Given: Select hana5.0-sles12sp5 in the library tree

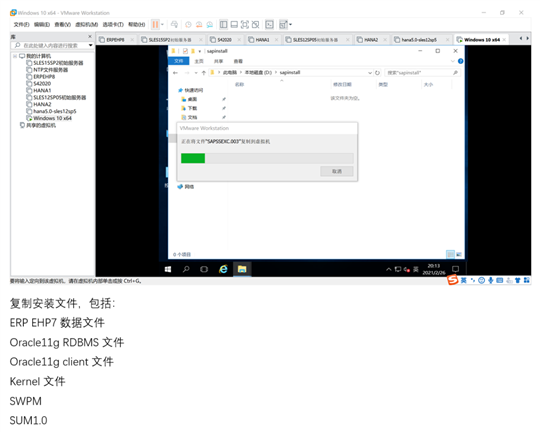Looking at the screenshot, I should point(54,111).
